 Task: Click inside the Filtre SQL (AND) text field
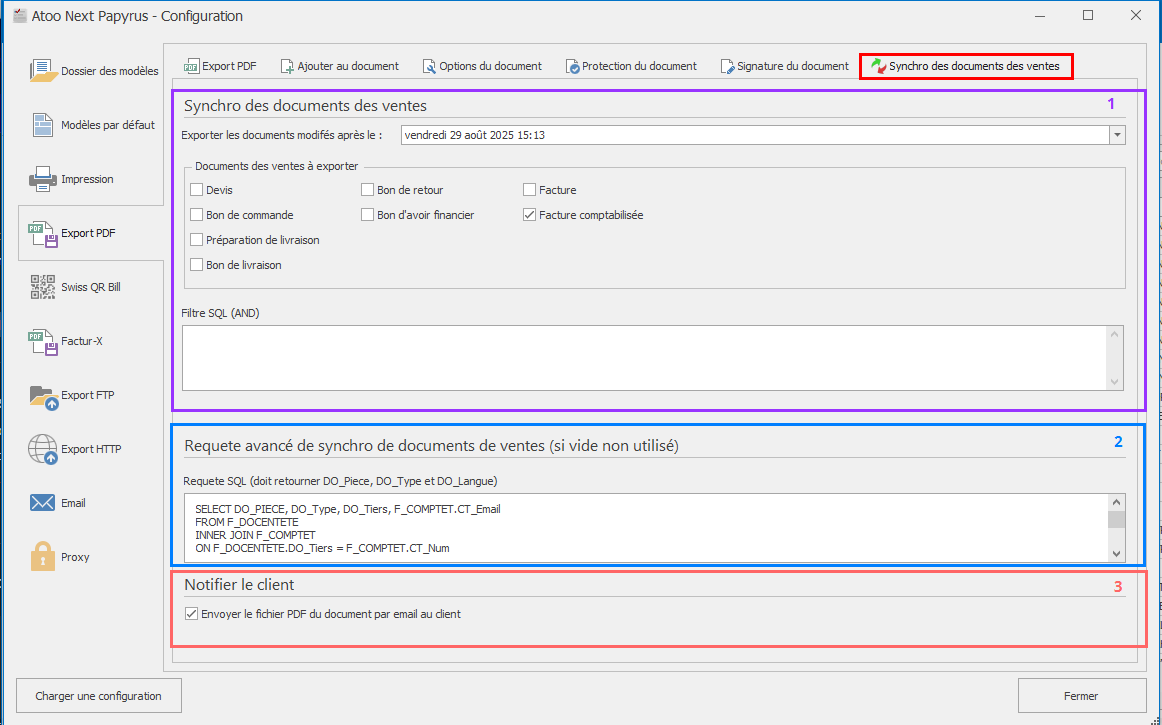tap(644, 357)
